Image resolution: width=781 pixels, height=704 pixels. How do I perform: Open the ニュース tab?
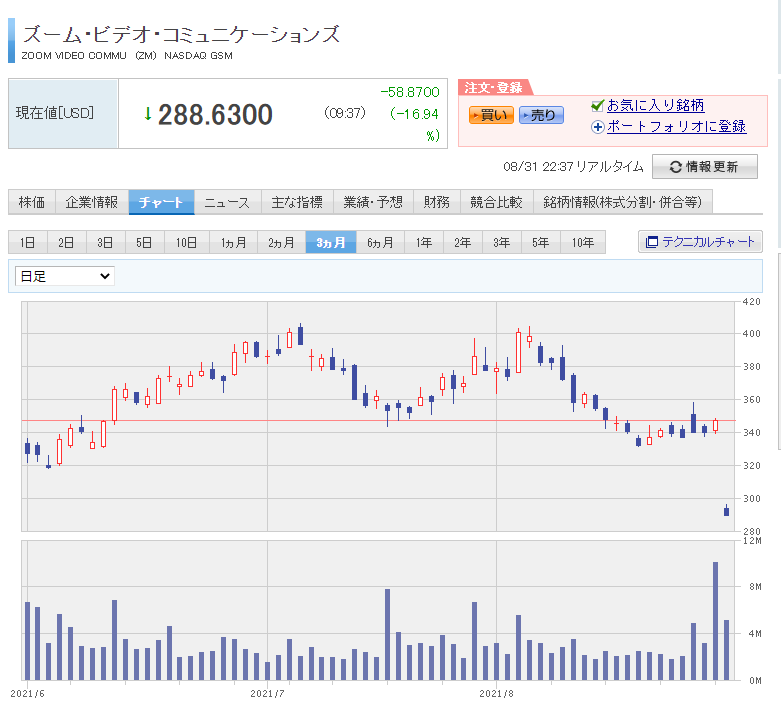227,202
